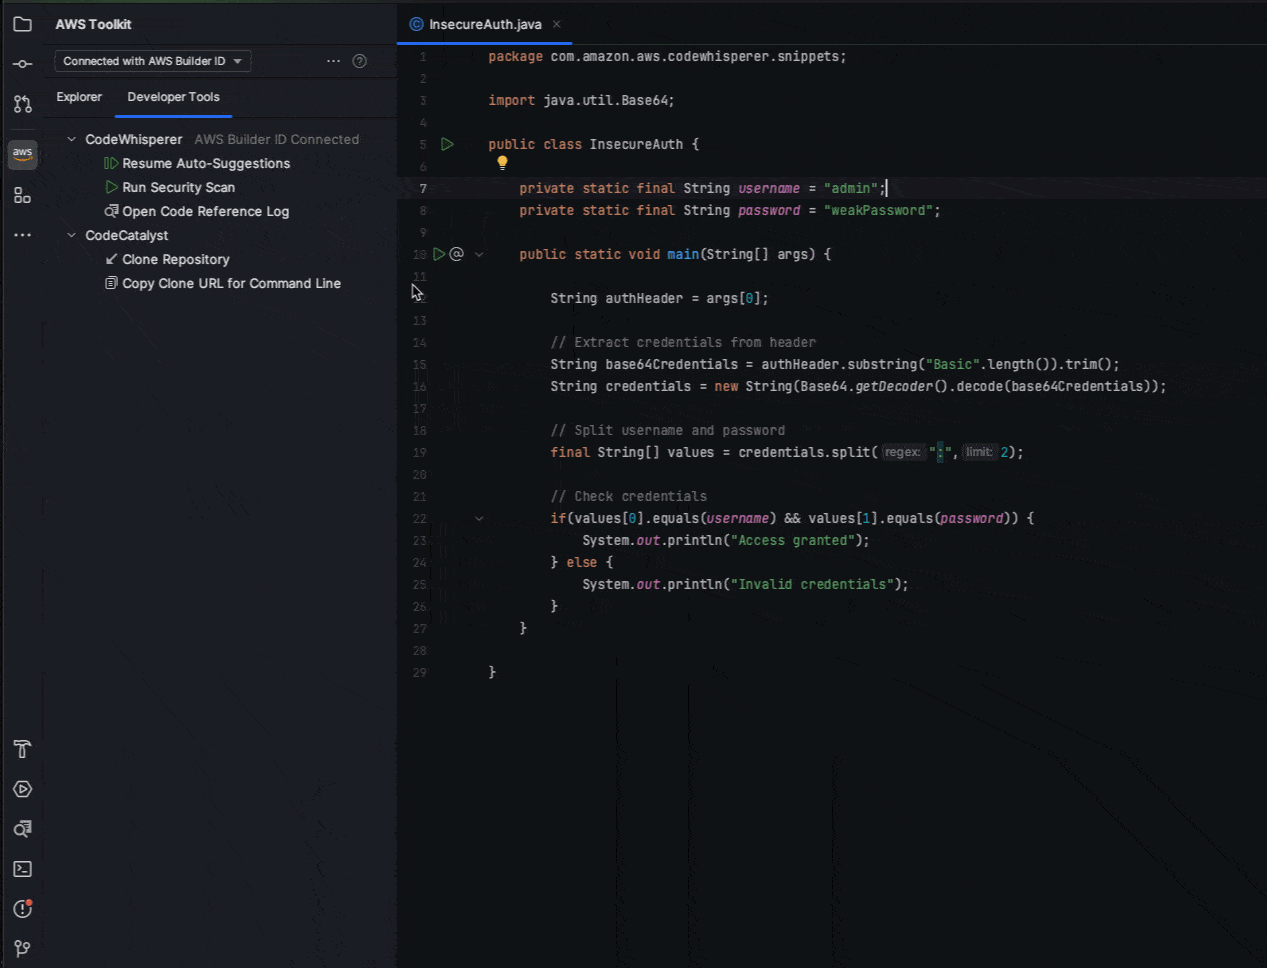Click the import java.util.Base64 line
Image resolution: width=1267 pixels, height=968 pixels.
pos(581,100)
